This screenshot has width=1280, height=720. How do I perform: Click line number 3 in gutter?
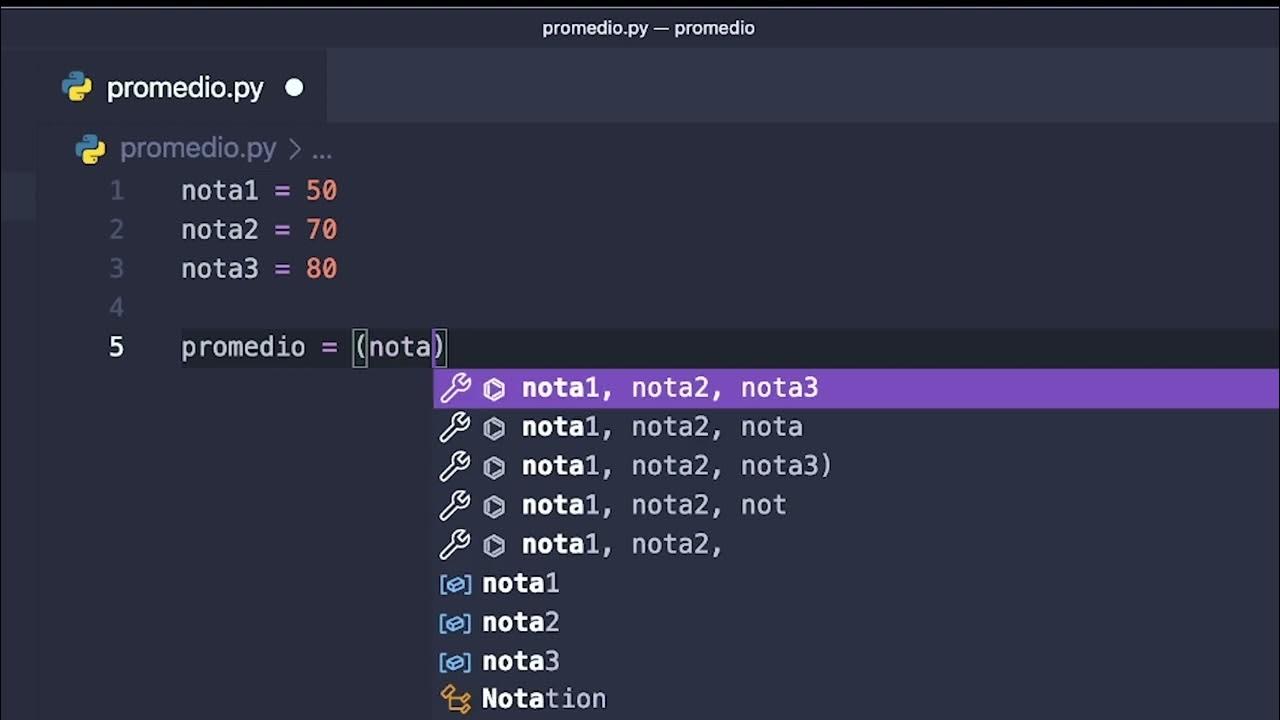tap(117, 268)
